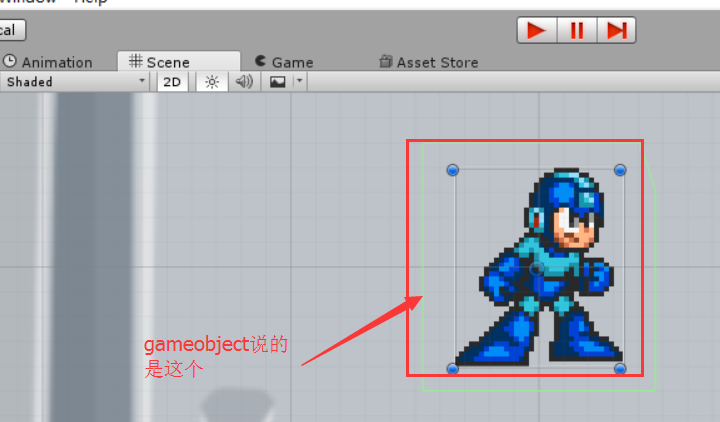This screenshot has height=422, width=720.
Task: Click the bottom-right blue resize handle
Action: click(620, 369)
